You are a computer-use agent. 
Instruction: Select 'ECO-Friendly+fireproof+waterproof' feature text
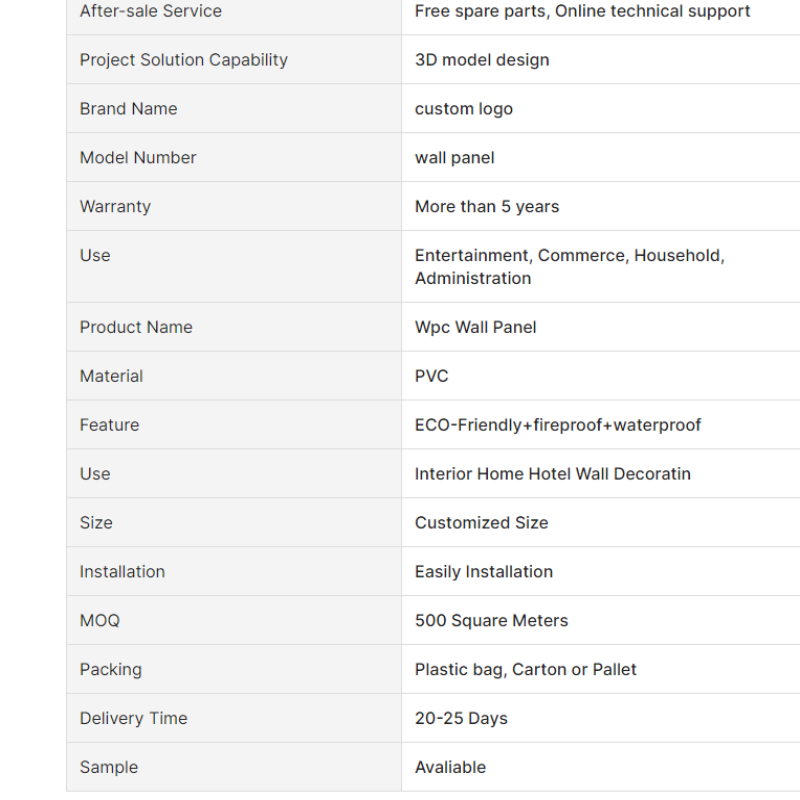(x=558, y=425)
